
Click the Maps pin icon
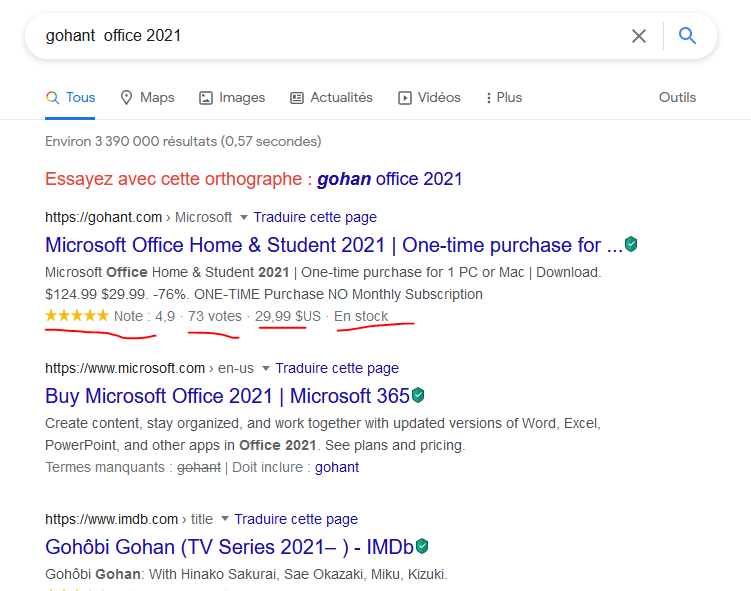coord(126,98)
